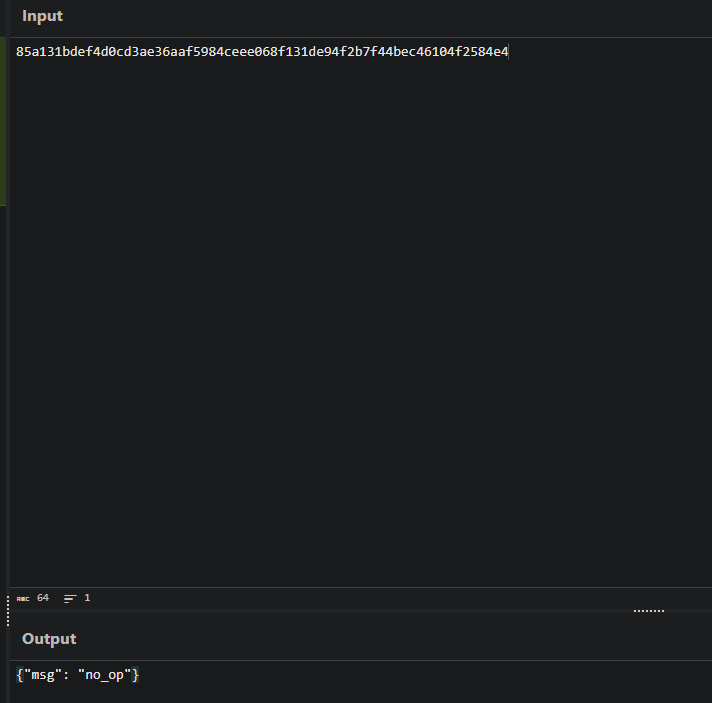Click empty space in Input status bar
The image size is (712, 703).
pos(360,598)
